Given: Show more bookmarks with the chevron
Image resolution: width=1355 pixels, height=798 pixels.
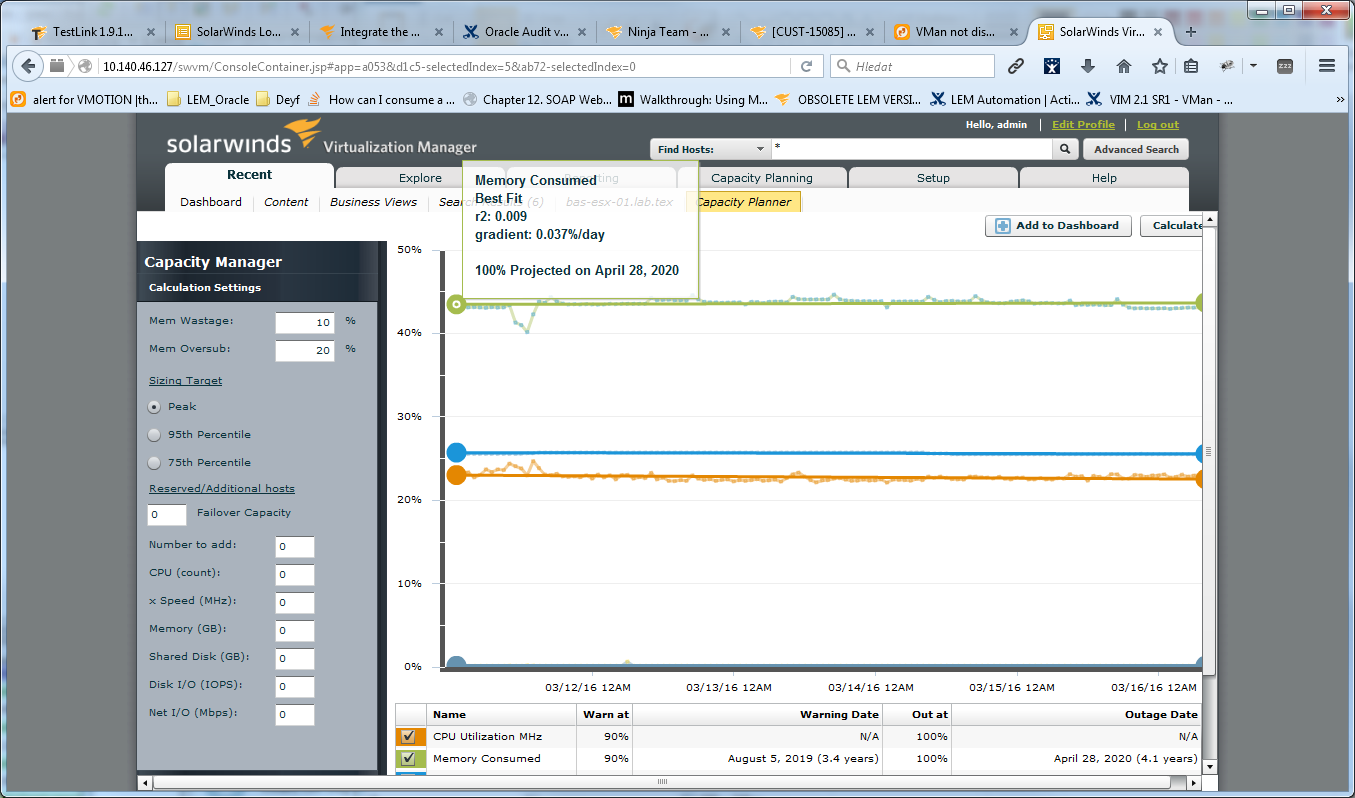Looking at the screenshot, I should tap(1339, 100).
